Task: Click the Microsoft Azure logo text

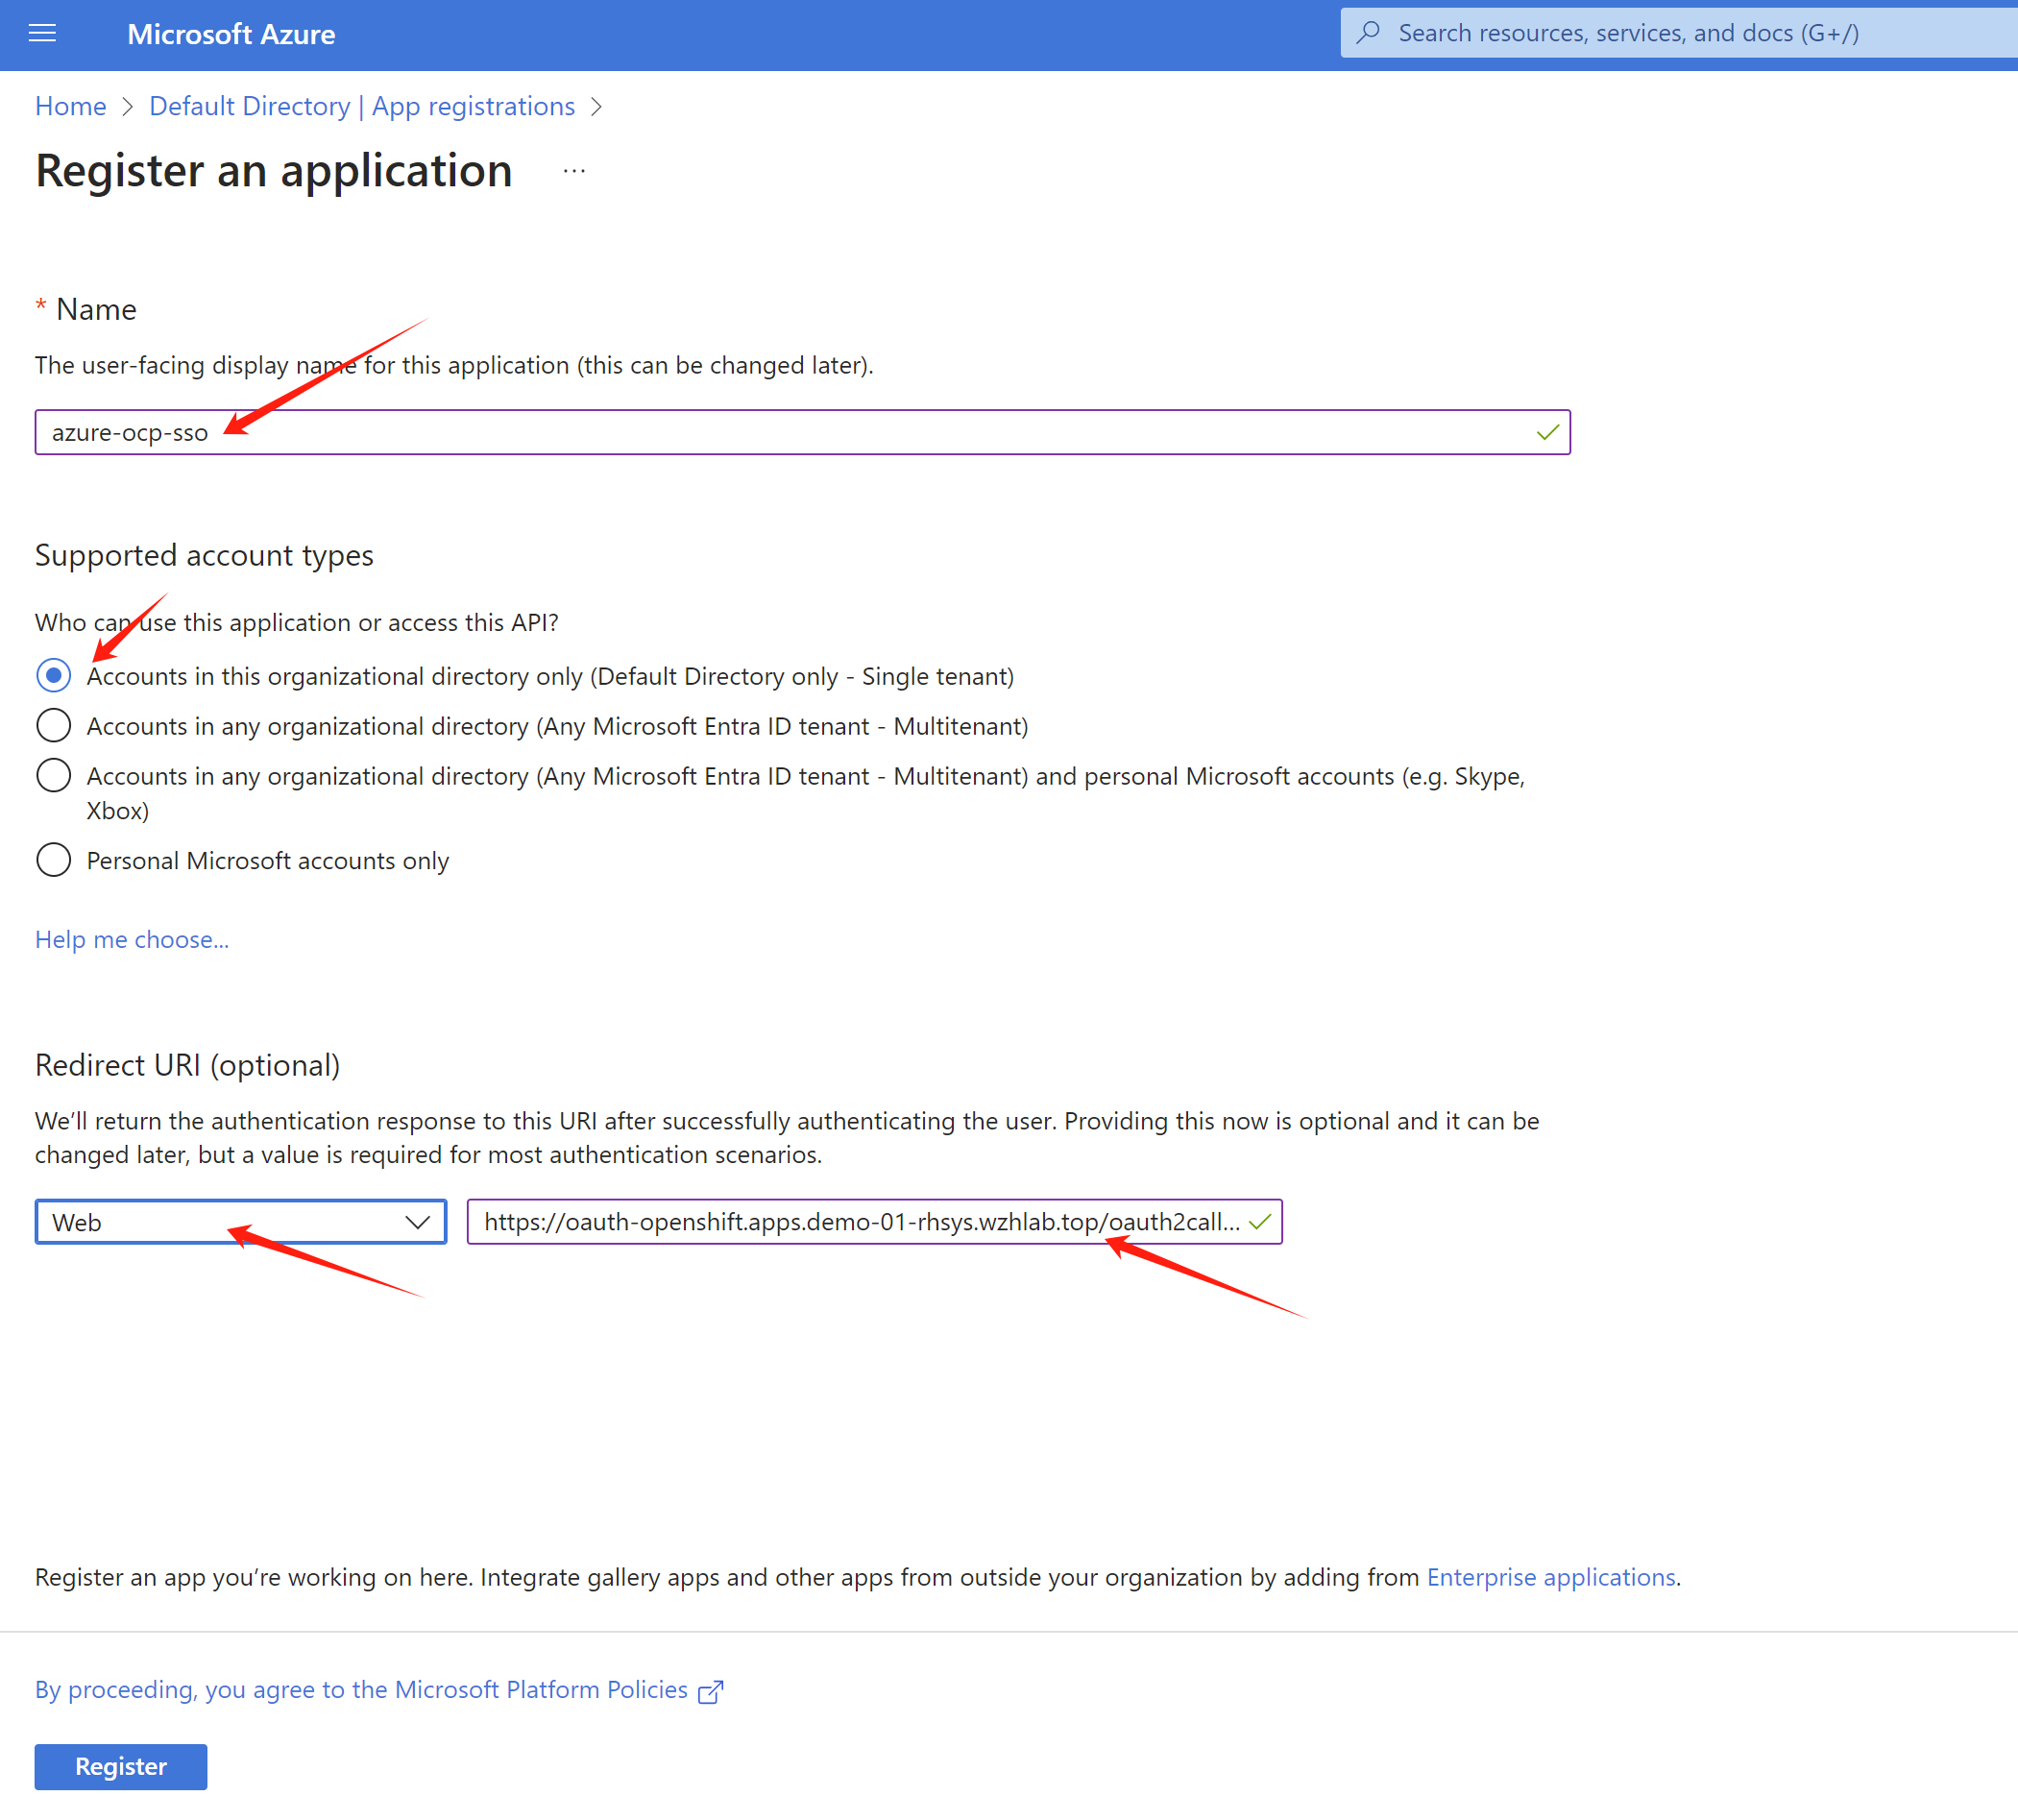Action: click(231, 34)
